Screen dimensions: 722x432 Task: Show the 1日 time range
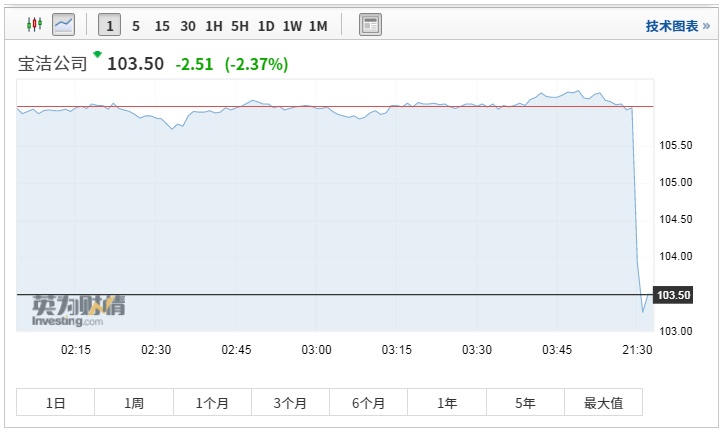pyautogui.click(x=56, y=403)
